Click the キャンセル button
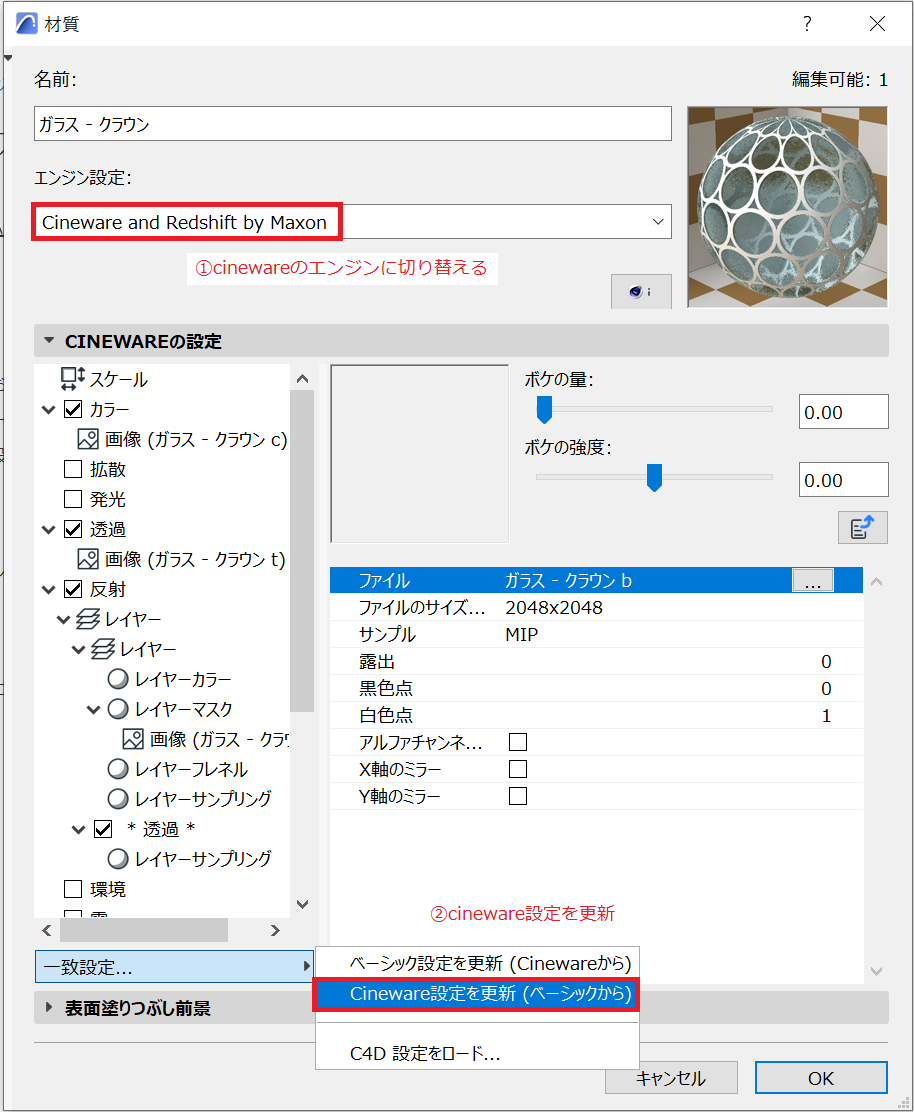 (x=671, y=1078)
